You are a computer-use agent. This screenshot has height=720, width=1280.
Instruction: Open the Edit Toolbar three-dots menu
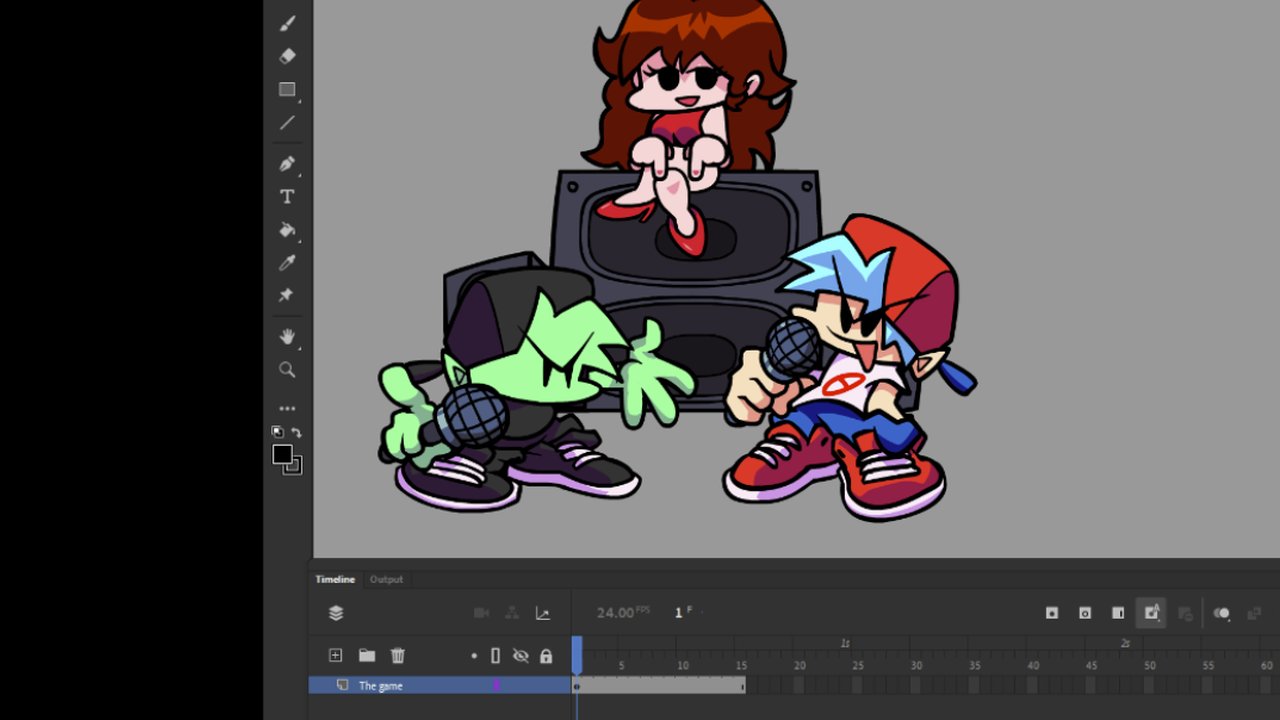(287, 408)
